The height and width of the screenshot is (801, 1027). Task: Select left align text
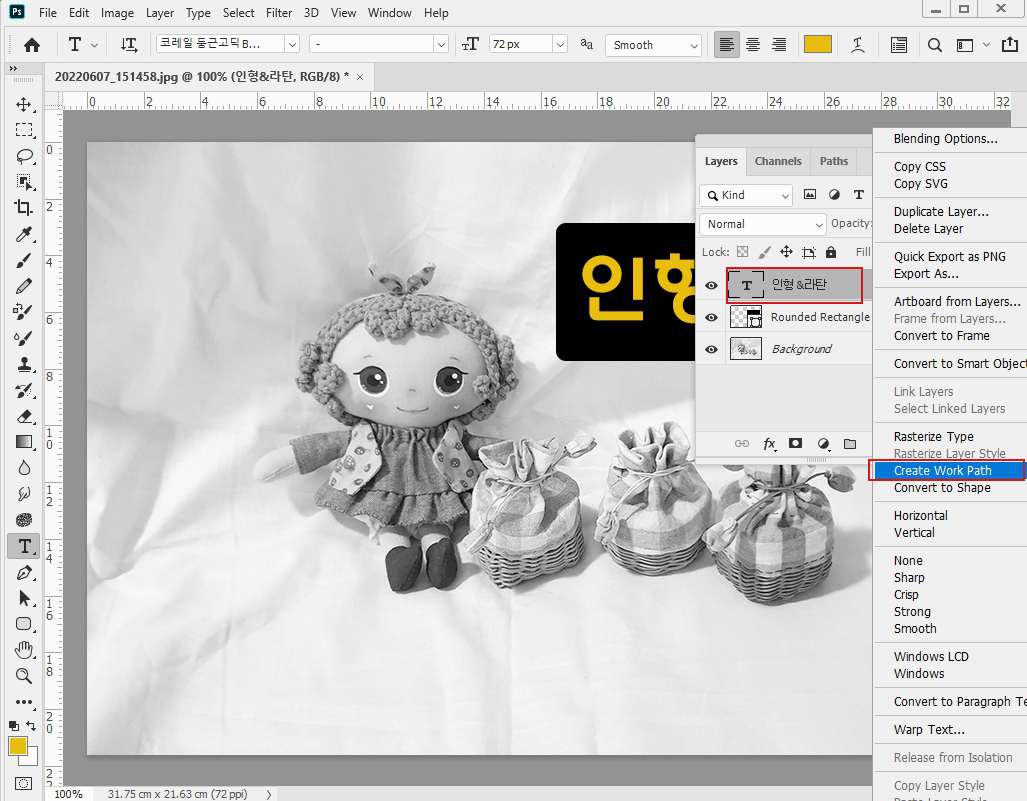tap(726, 45)
